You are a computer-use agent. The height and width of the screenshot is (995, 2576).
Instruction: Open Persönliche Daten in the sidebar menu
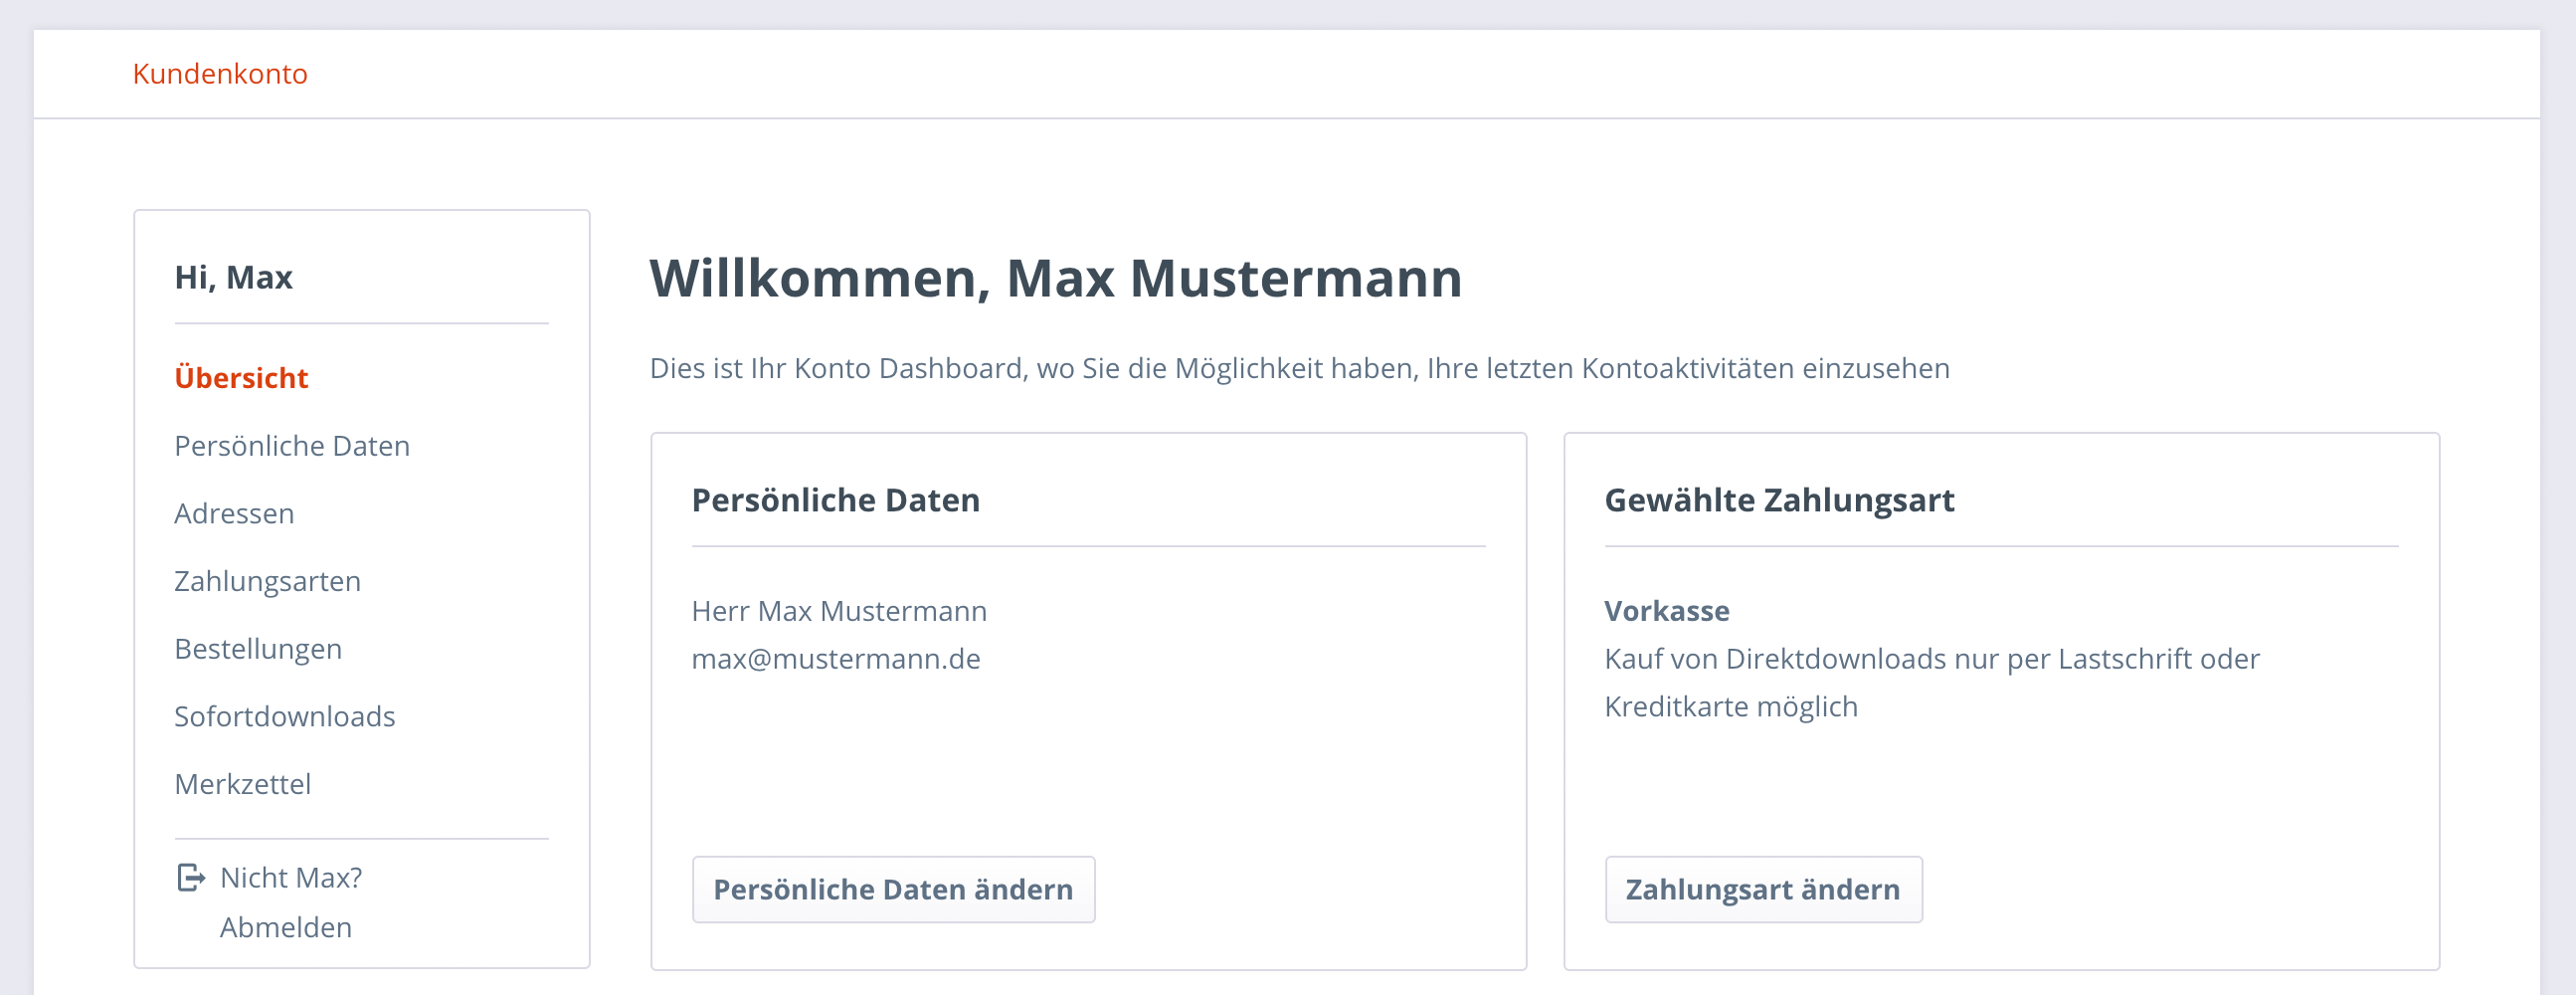292,446
